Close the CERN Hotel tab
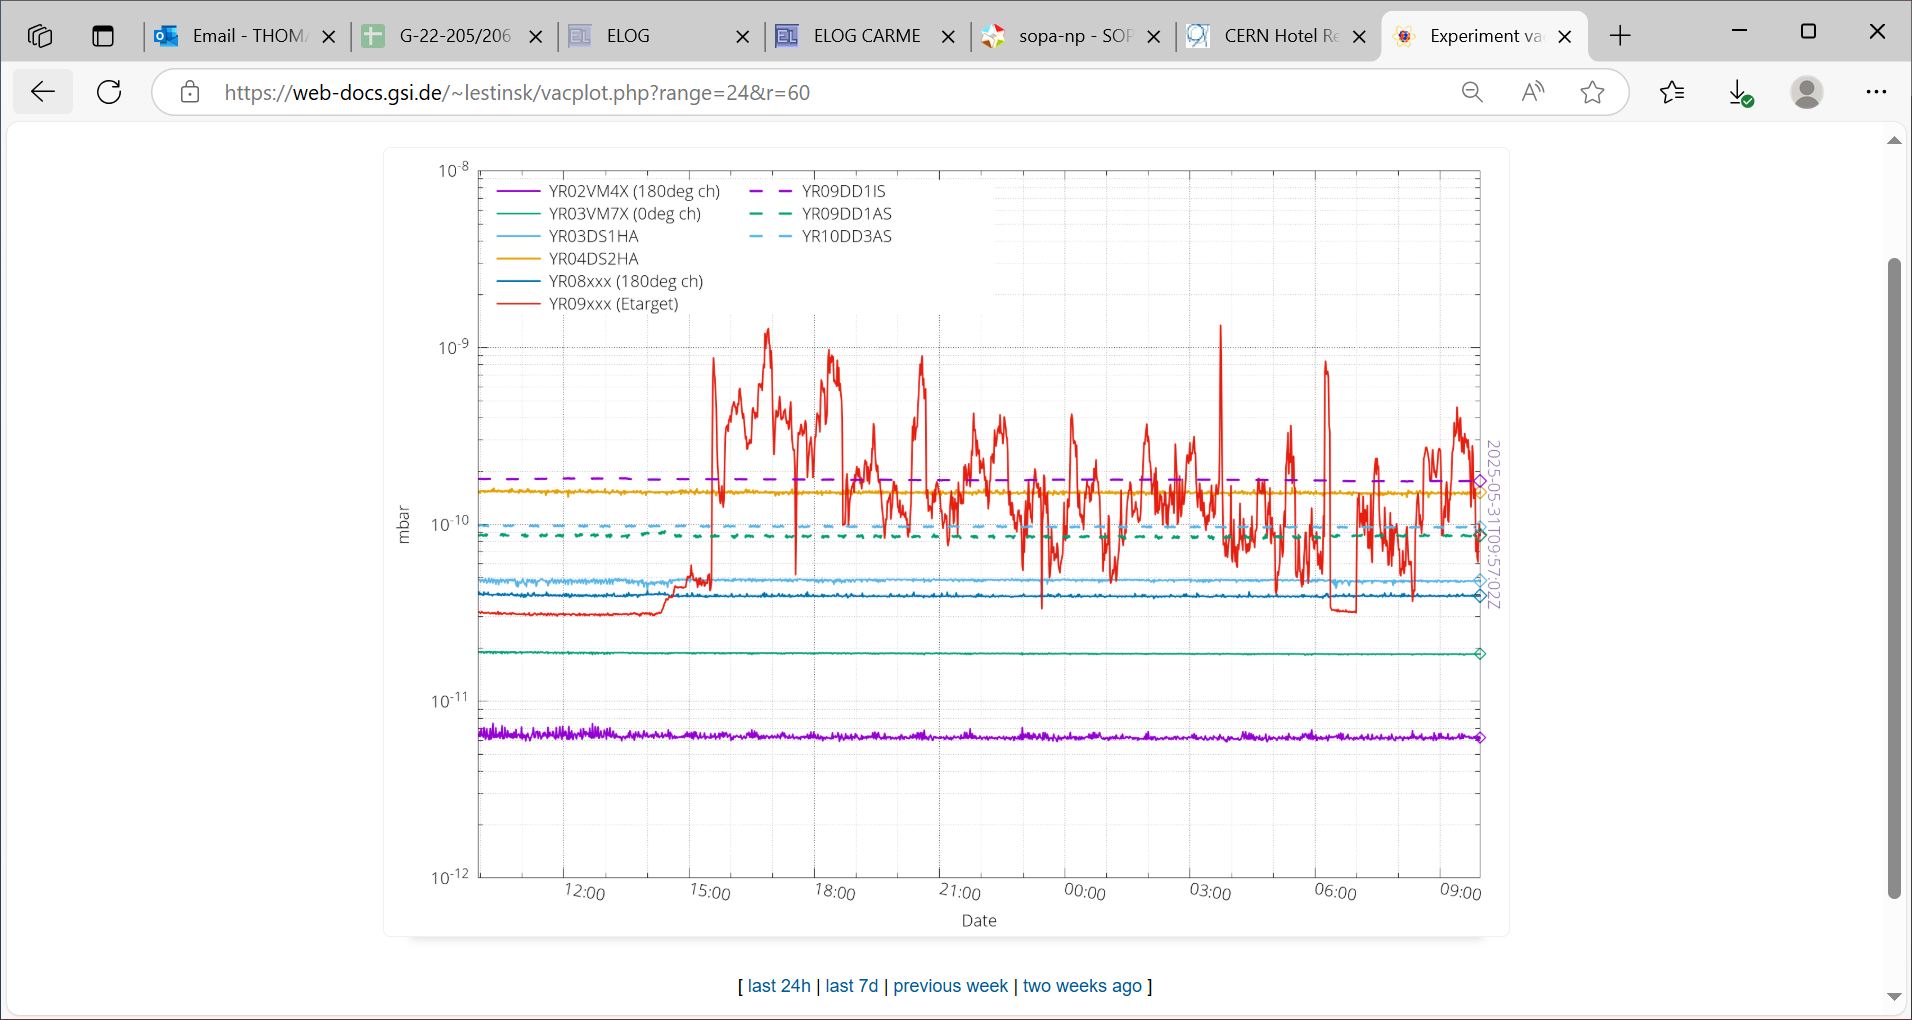The height and width of the screenshot is (1020, 1912). [x=1359, y=37]
